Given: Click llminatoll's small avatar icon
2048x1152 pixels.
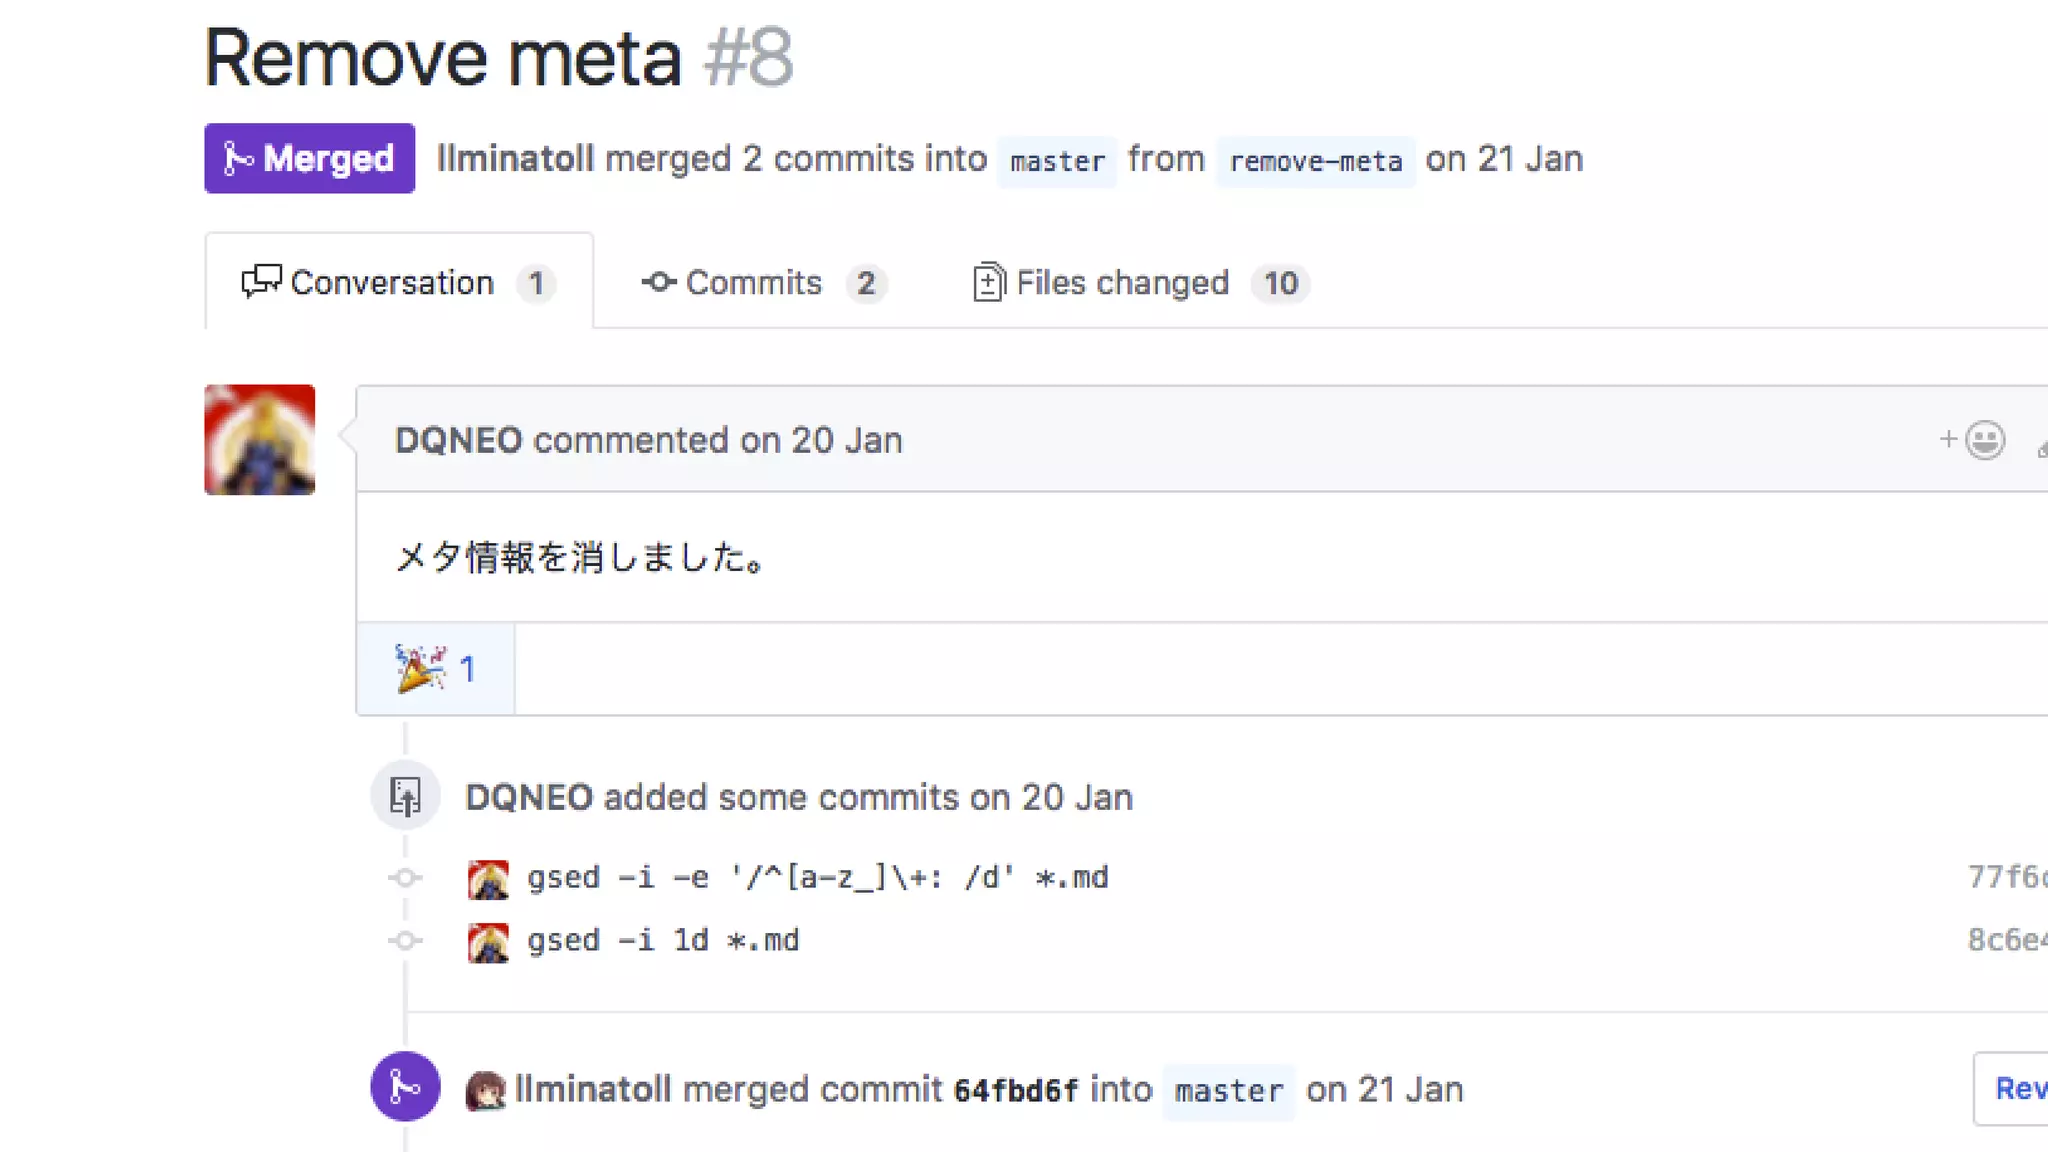Looking at the screenshot, I should coord(486,1091).
